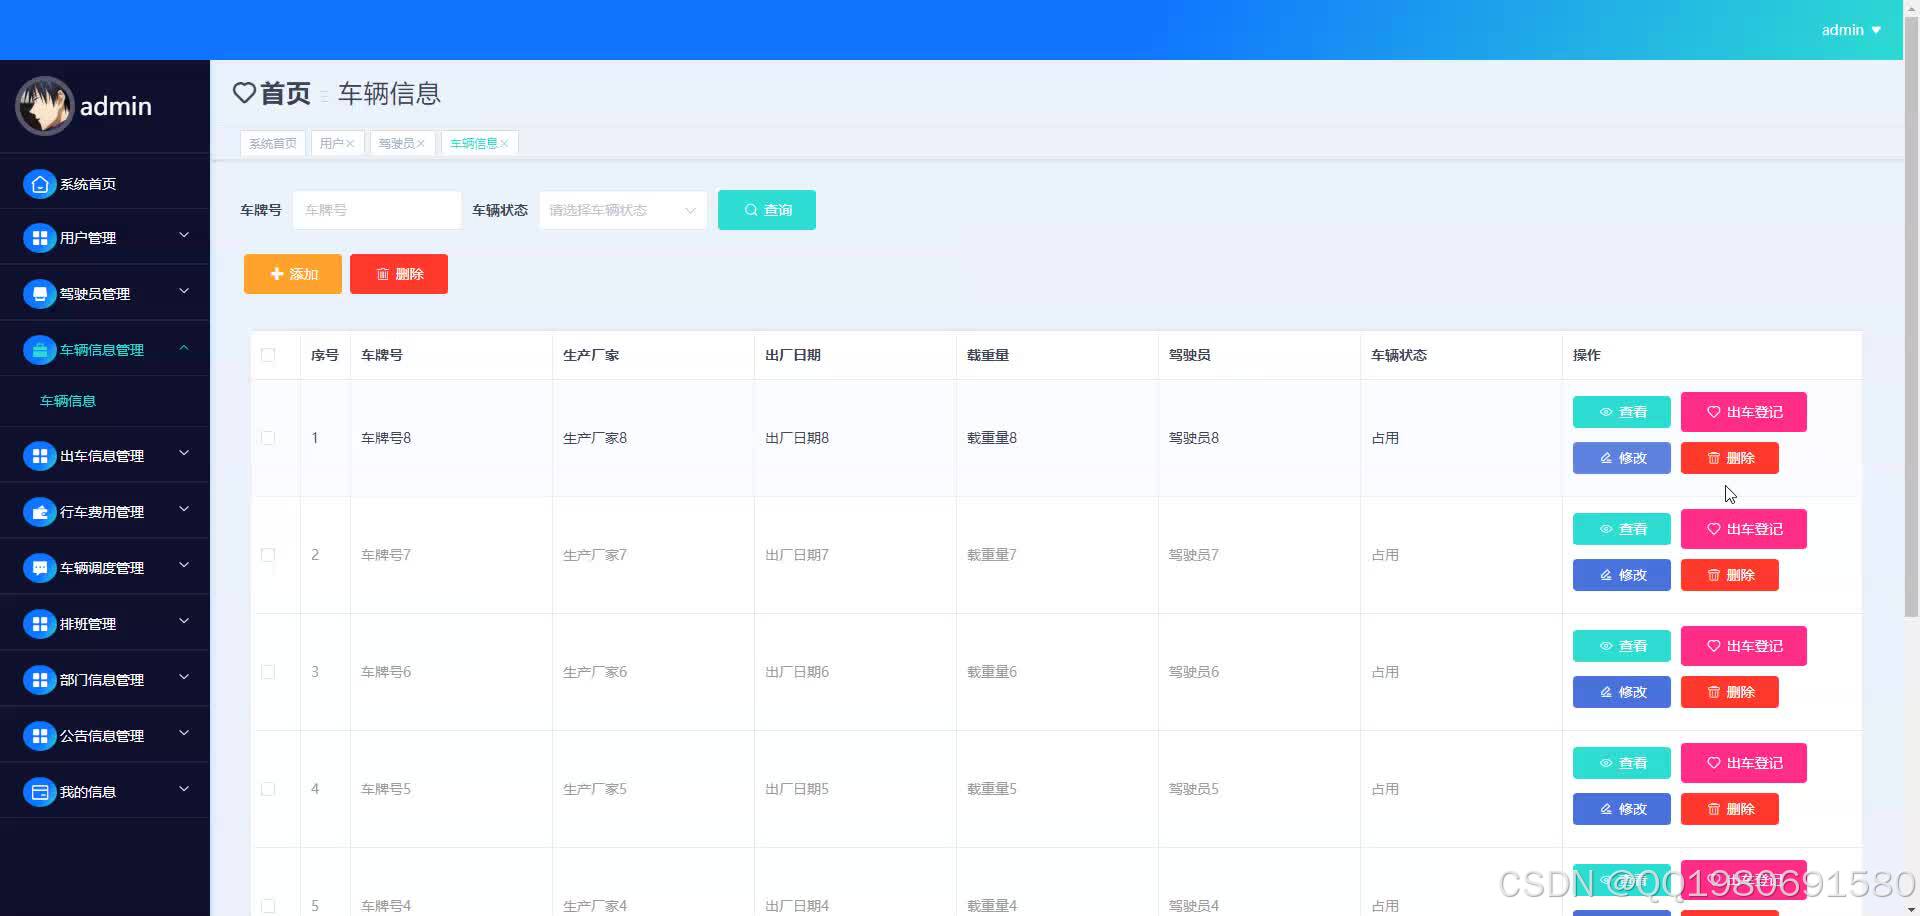1920x916 pixels.
Task: Close the 驾驶员 tab with its X
Action: point(421,144)
